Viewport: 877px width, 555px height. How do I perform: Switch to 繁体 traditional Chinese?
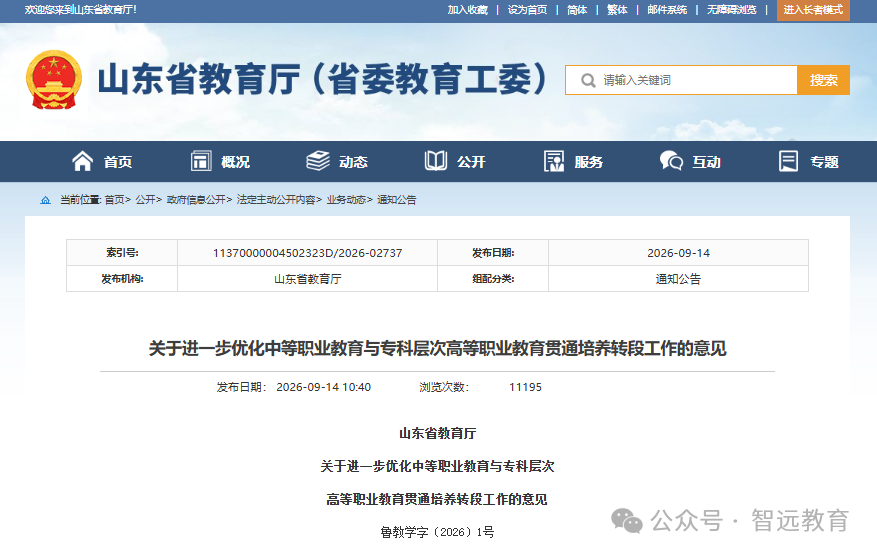(617, 10)
